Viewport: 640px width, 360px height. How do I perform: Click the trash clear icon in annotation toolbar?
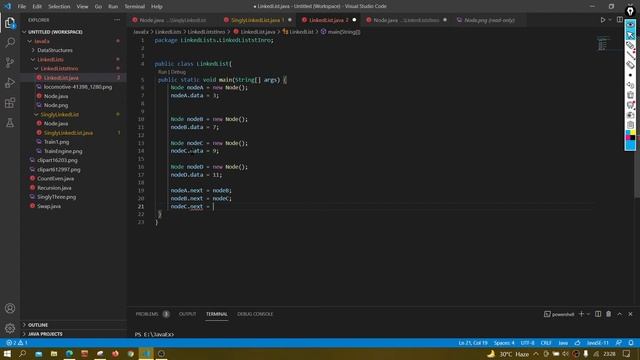[x=630, y=95]
